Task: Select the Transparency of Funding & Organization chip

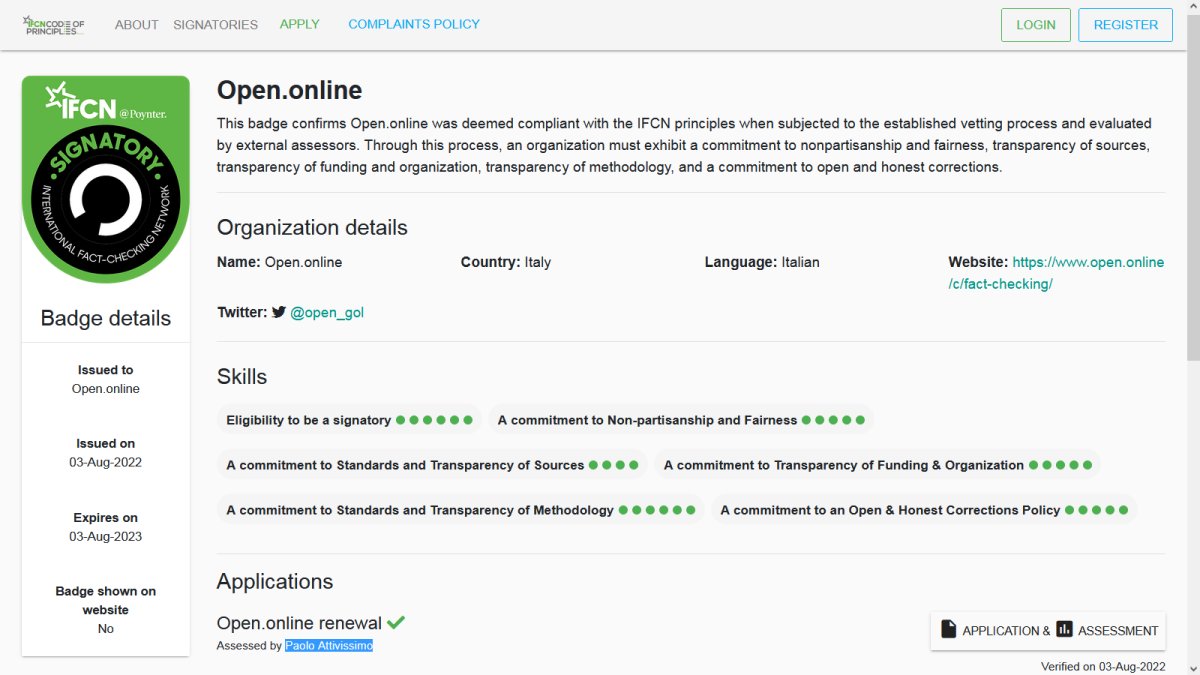Action: click(877, 465)
